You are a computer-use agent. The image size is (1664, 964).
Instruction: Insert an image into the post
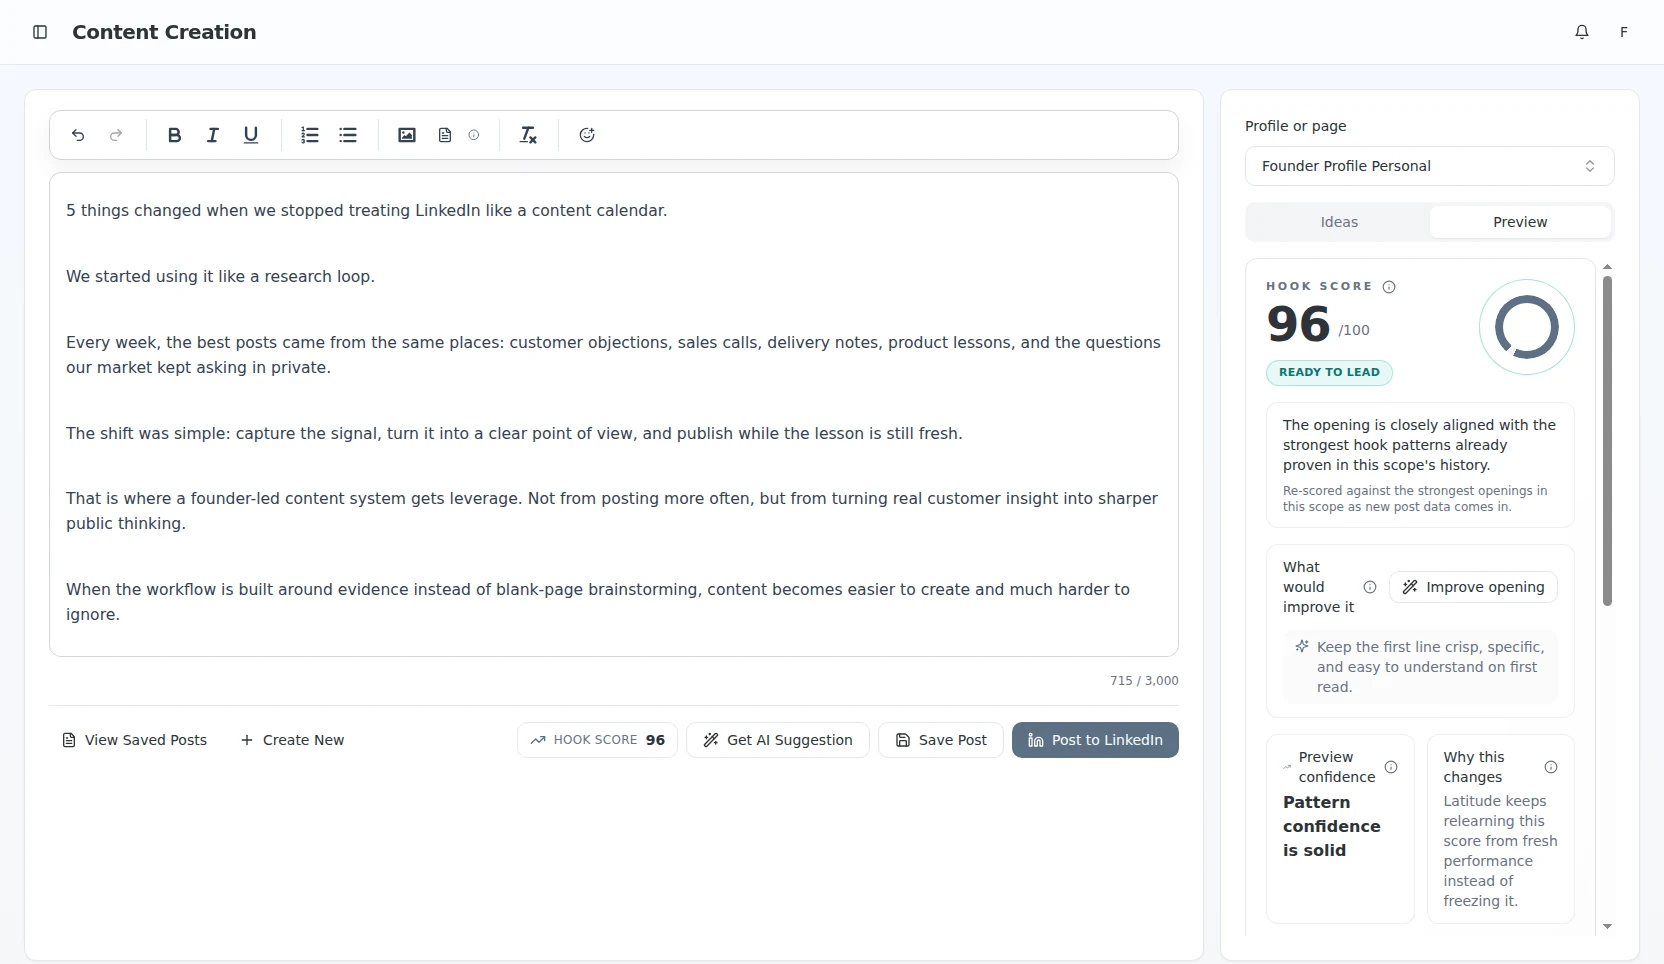pos(407,135)
